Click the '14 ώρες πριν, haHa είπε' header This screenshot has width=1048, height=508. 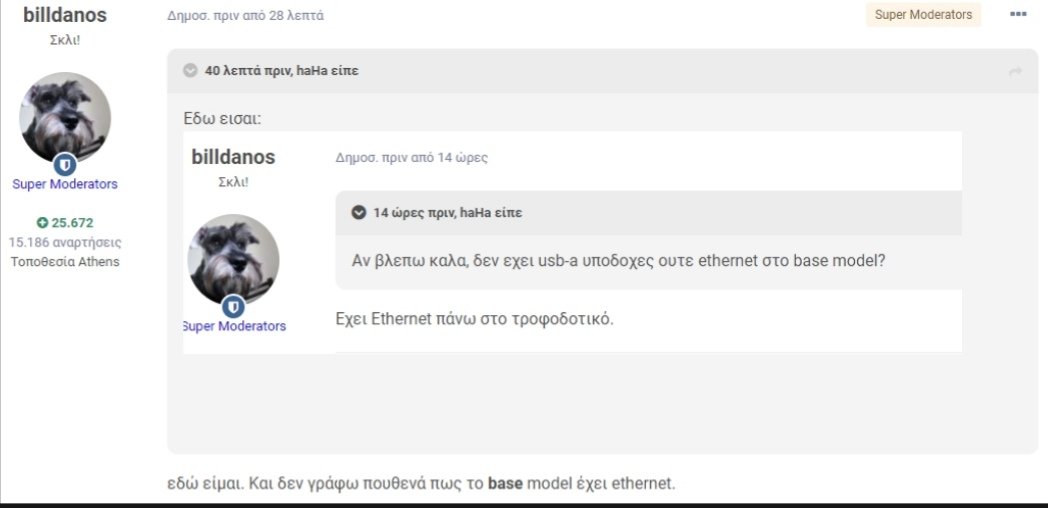pos(448,213)
